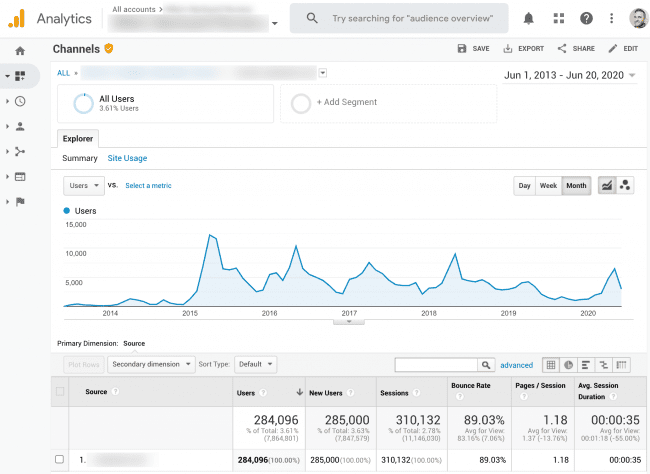This screenshot has width=650, height=474.
Task: Tick the header select-all checkbox
Action: pos(60,392)
